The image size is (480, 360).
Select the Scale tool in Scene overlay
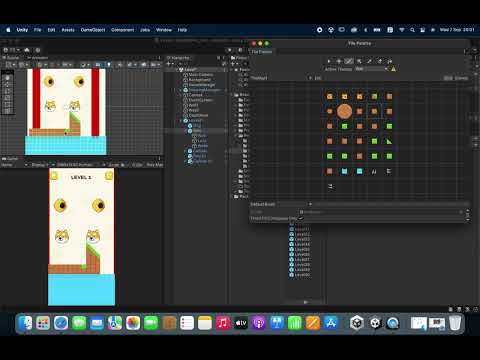point(7,98)
